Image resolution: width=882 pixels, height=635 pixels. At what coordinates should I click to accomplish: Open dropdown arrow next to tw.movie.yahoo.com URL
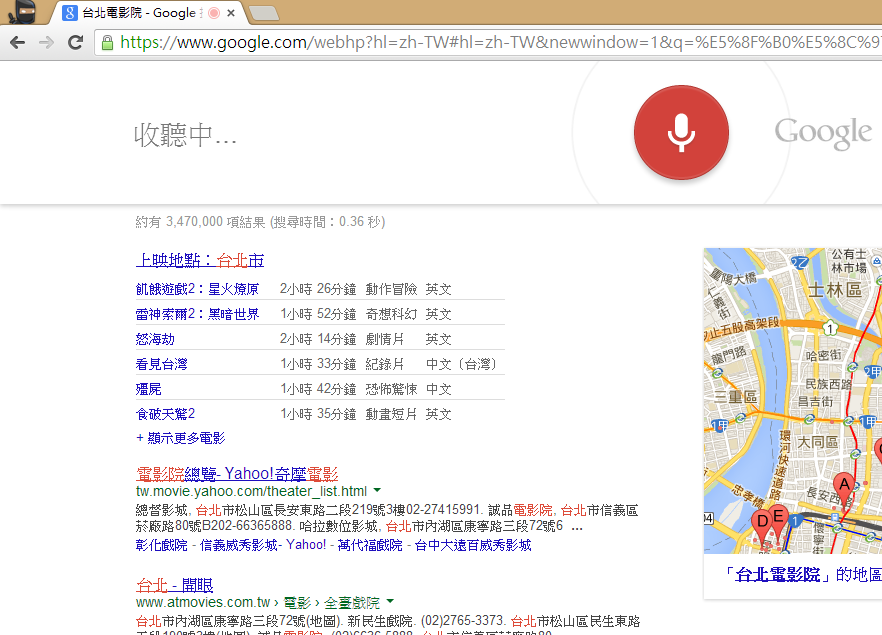pyautogui.click(x=377, y=490)
